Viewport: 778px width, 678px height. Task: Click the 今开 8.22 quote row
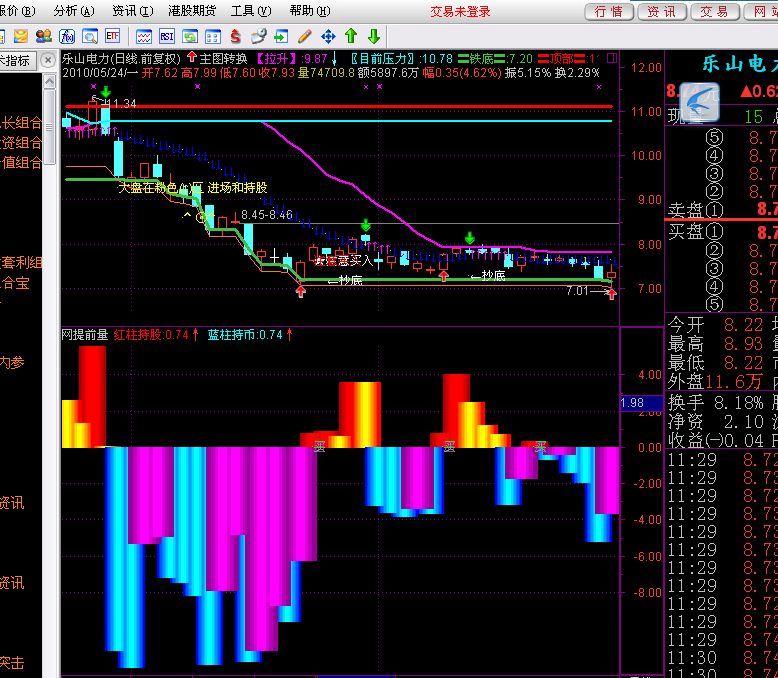tap(715, 325)
